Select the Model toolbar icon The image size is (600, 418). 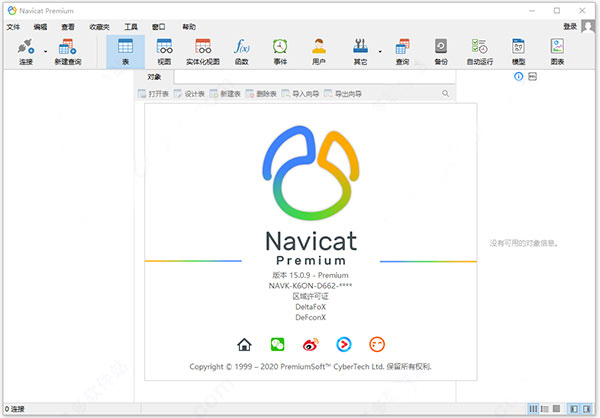click(x=518, y=52)
